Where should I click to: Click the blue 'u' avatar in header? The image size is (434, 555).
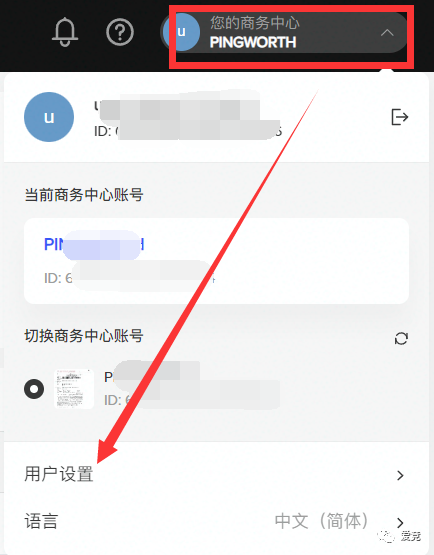coord(182,32)
